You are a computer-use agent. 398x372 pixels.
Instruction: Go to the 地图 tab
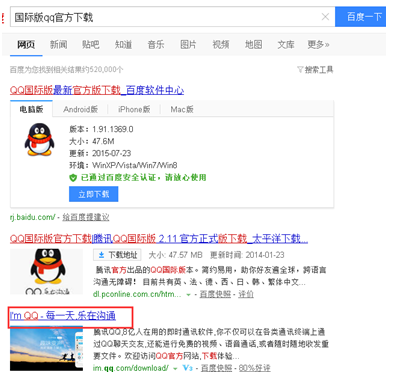[x=253, y=44]
